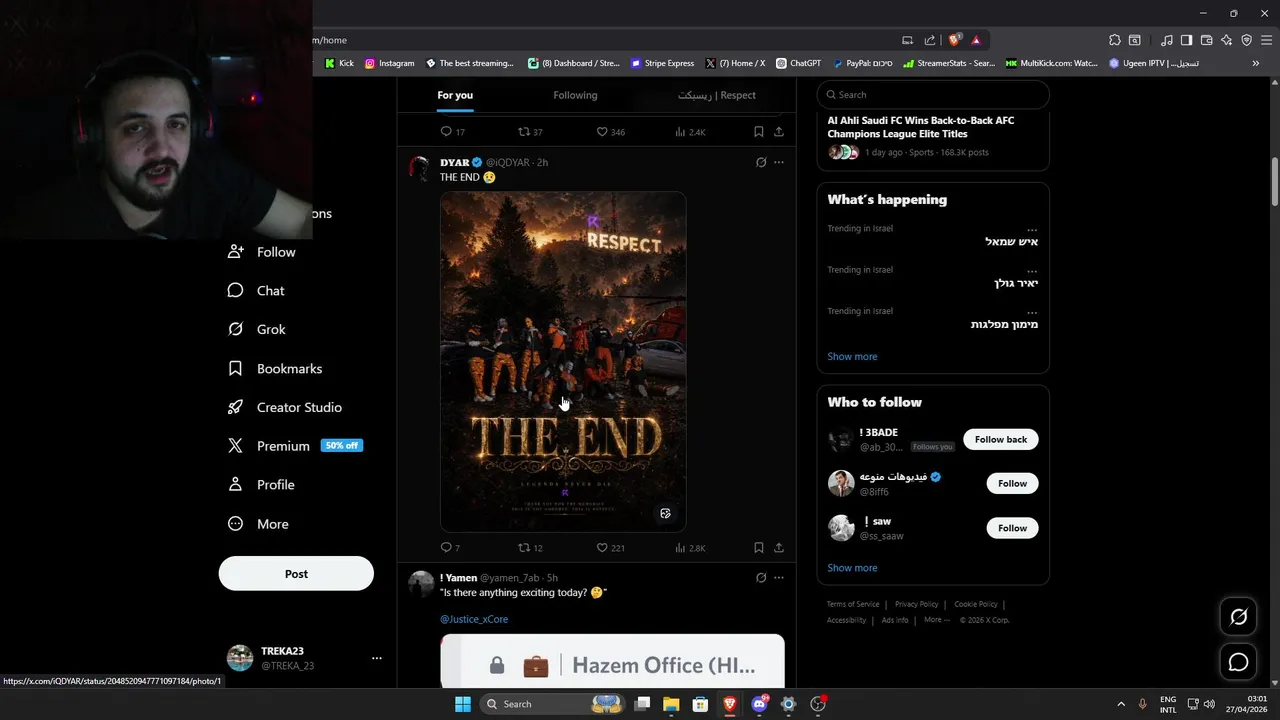Show more under Who to follow

[x=852, y=568]
